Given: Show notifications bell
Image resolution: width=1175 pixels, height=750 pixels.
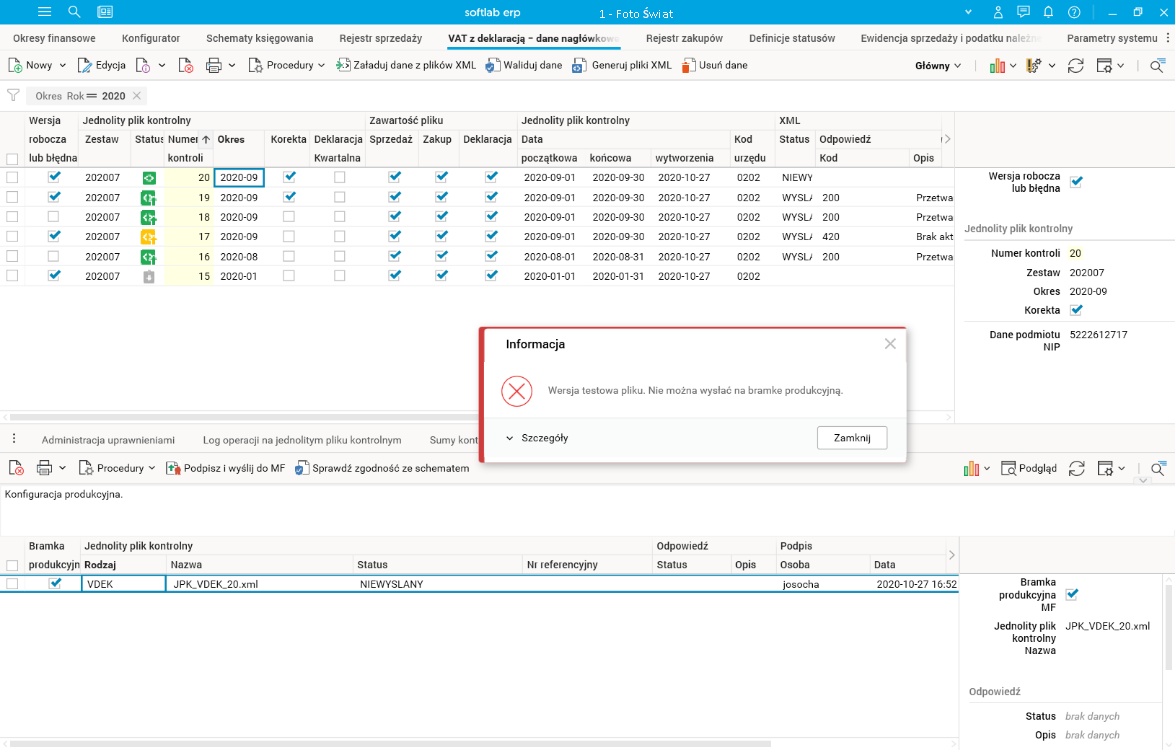Looking at the screenshot, I should click(x=1048, y=12).
